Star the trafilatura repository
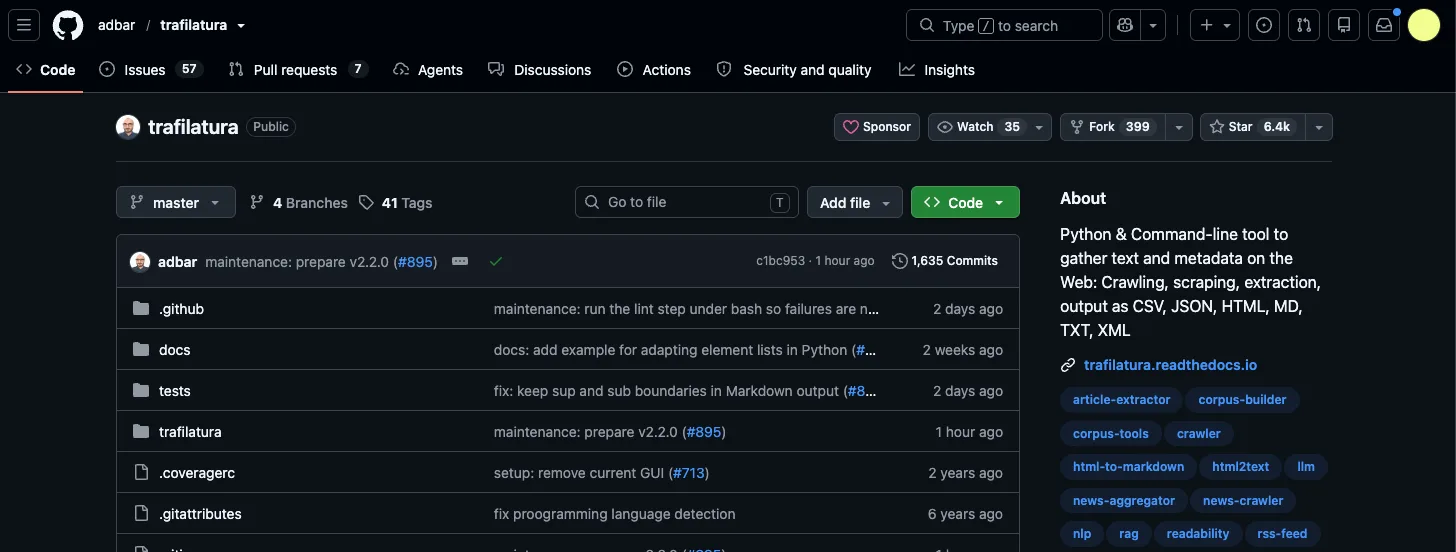Image resolution: width=1456 pixels, height=552 pixels. point(1254,127)
